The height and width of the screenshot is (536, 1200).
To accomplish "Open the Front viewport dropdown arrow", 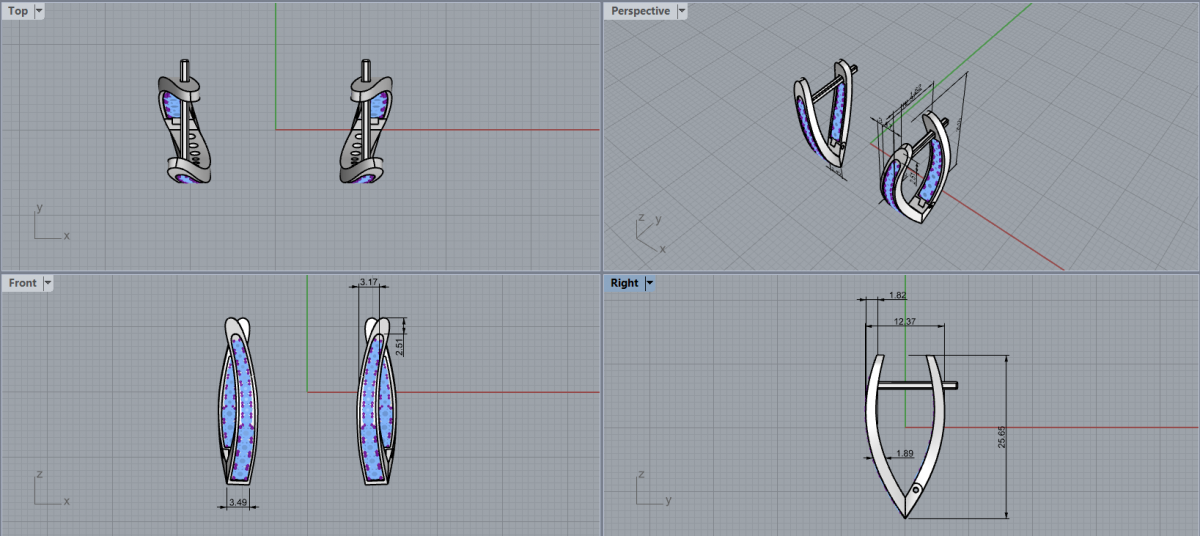I will point(48,283).
